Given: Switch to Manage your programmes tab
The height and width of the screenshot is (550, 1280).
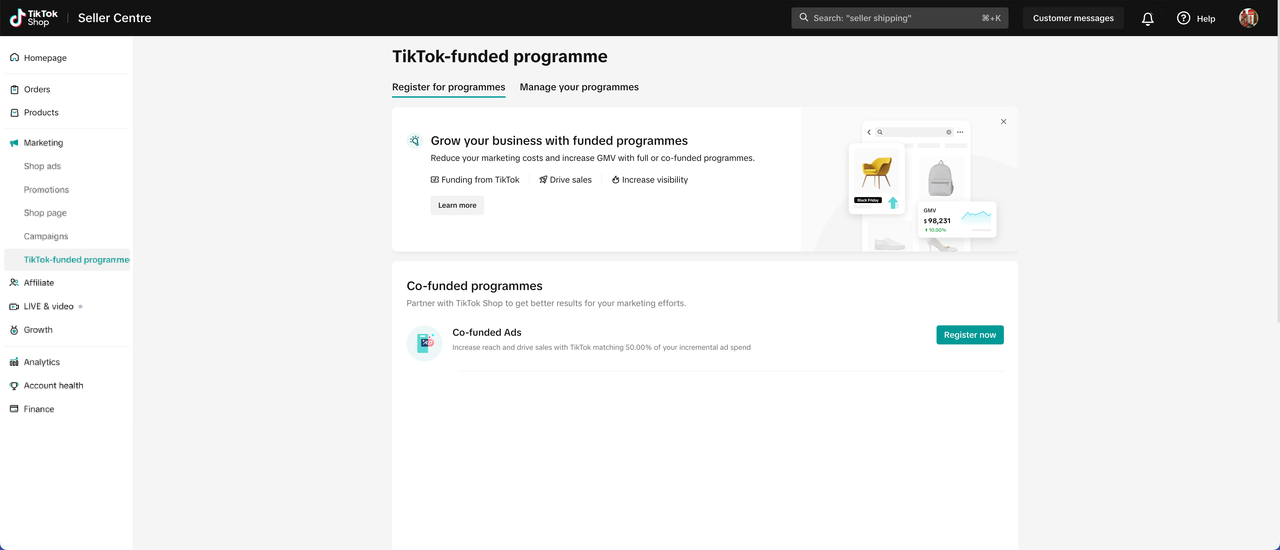Looking at the screenshot, I should [579, 87].
